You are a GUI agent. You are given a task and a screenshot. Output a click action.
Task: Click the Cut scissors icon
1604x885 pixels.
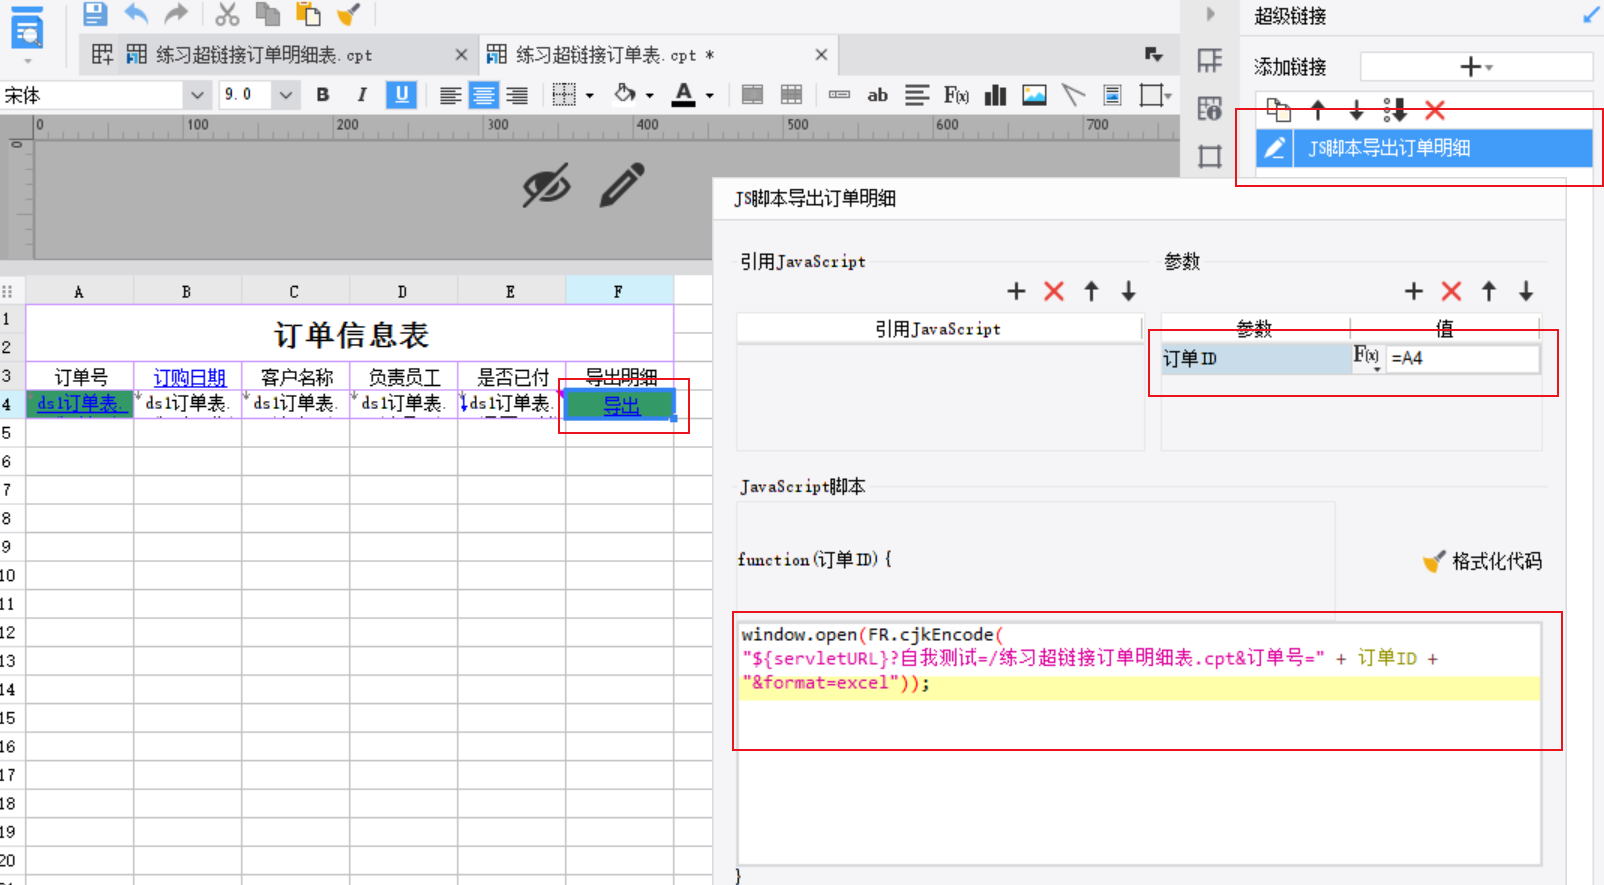click(227, 14)
